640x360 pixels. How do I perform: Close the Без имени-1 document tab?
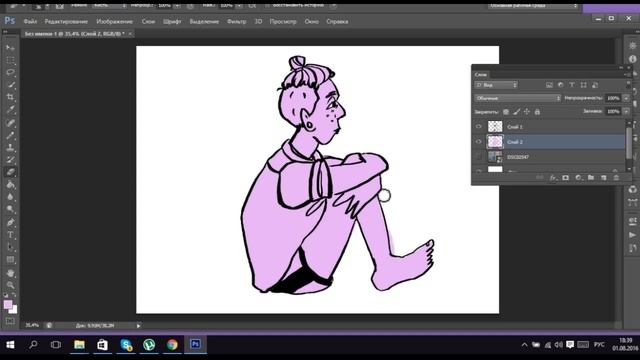click(130, 34)
